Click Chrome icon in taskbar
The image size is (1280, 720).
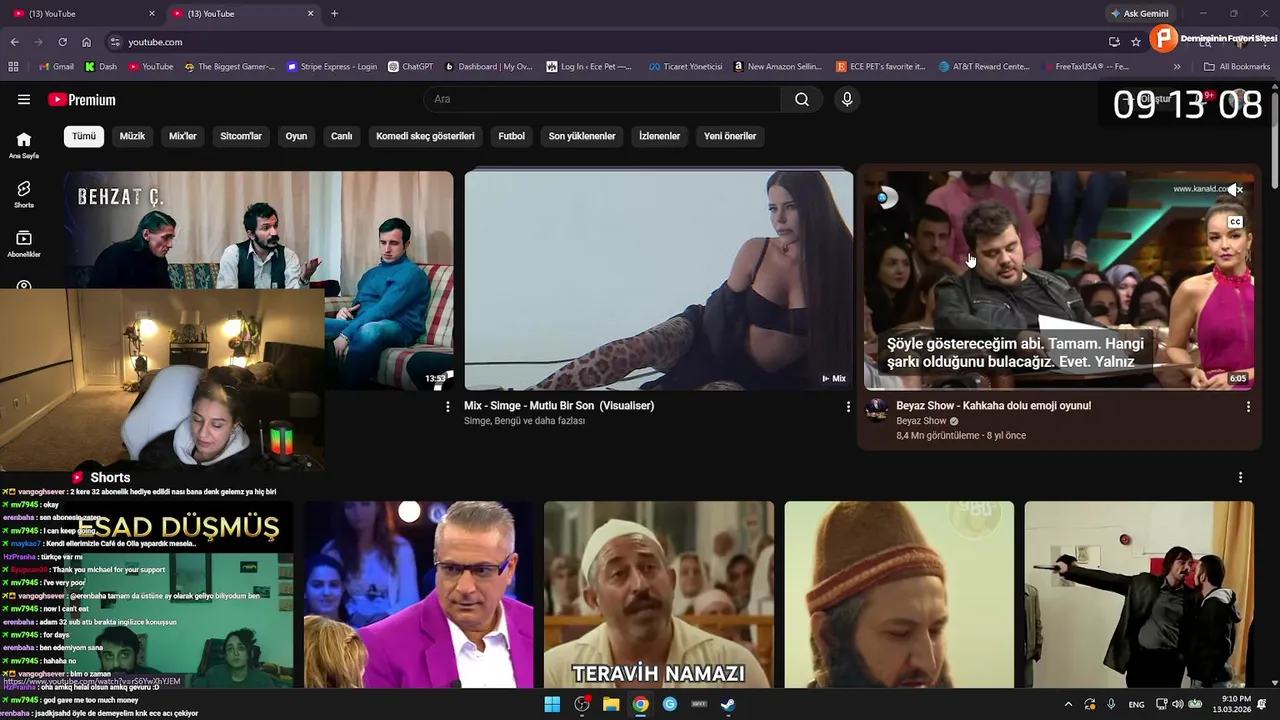[x=640, y=704]
